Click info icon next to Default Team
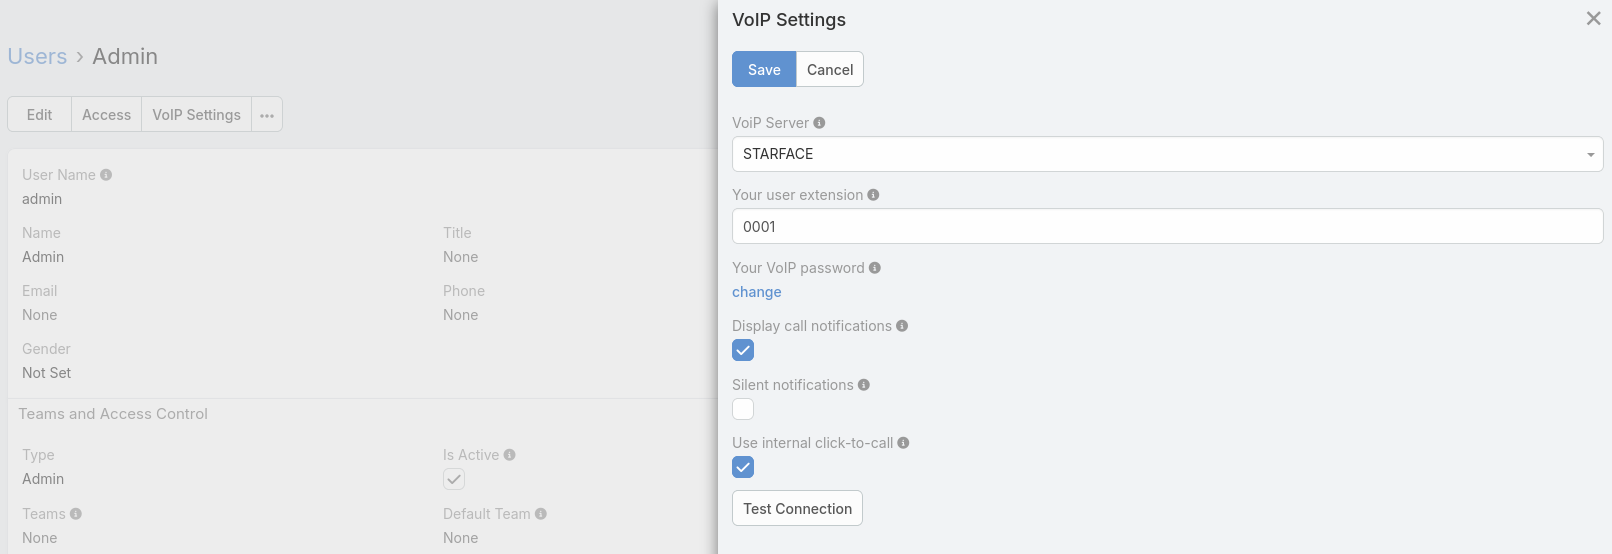1612x554 pixels. click(x=541, y=514)
